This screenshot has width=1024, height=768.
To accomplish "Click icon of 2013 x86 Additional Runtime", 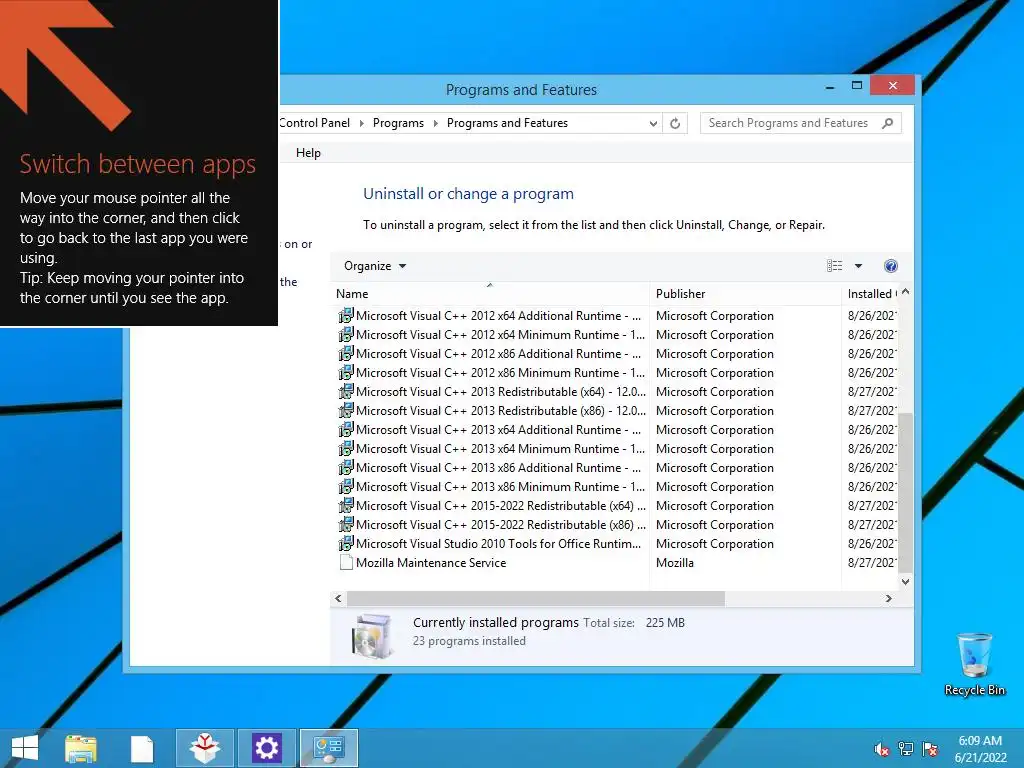I will tap(346, 467).
